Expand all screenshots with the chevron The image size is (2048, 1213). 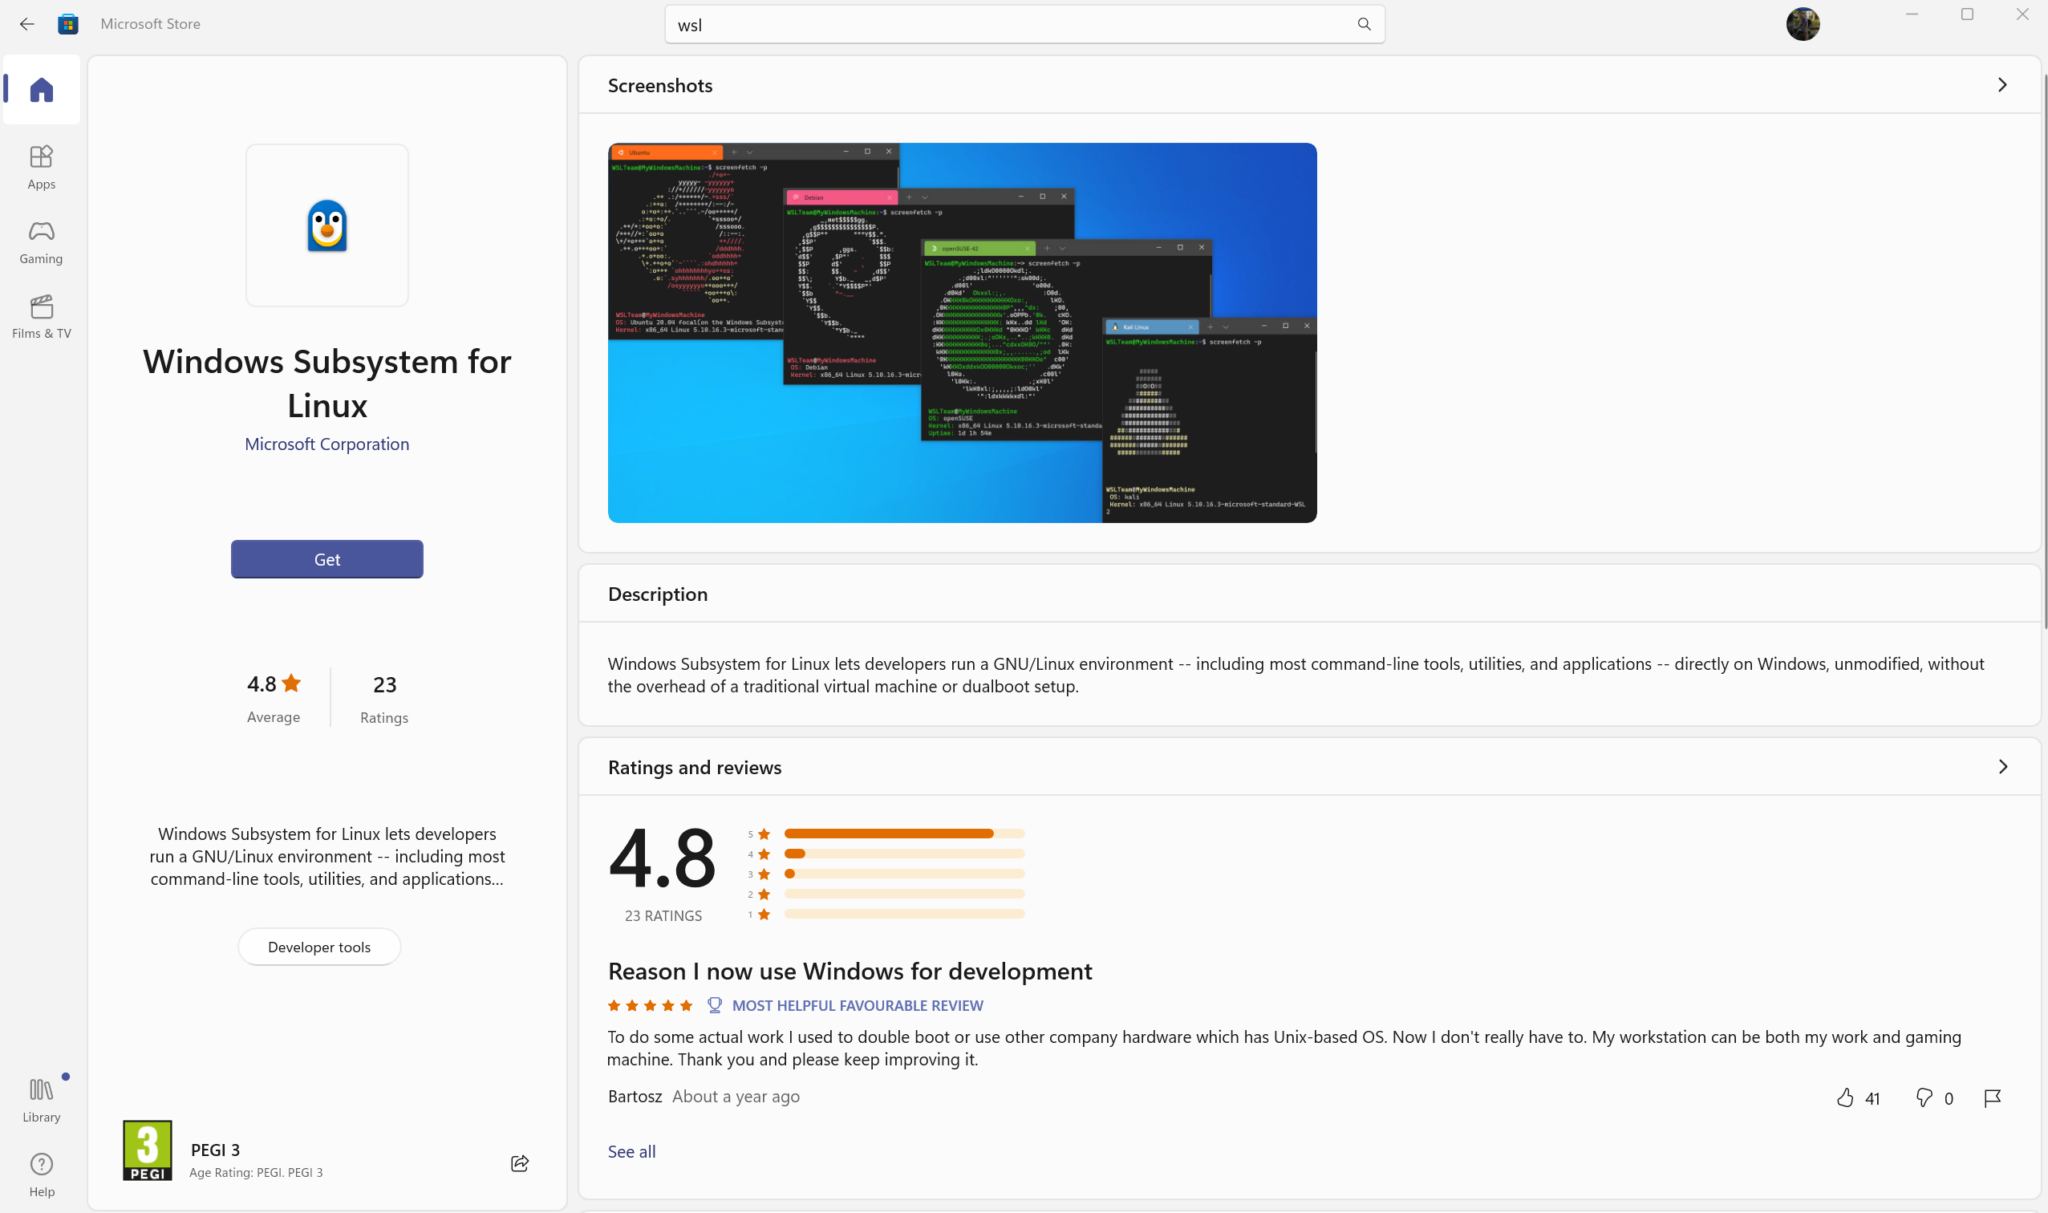[2002, 85]
